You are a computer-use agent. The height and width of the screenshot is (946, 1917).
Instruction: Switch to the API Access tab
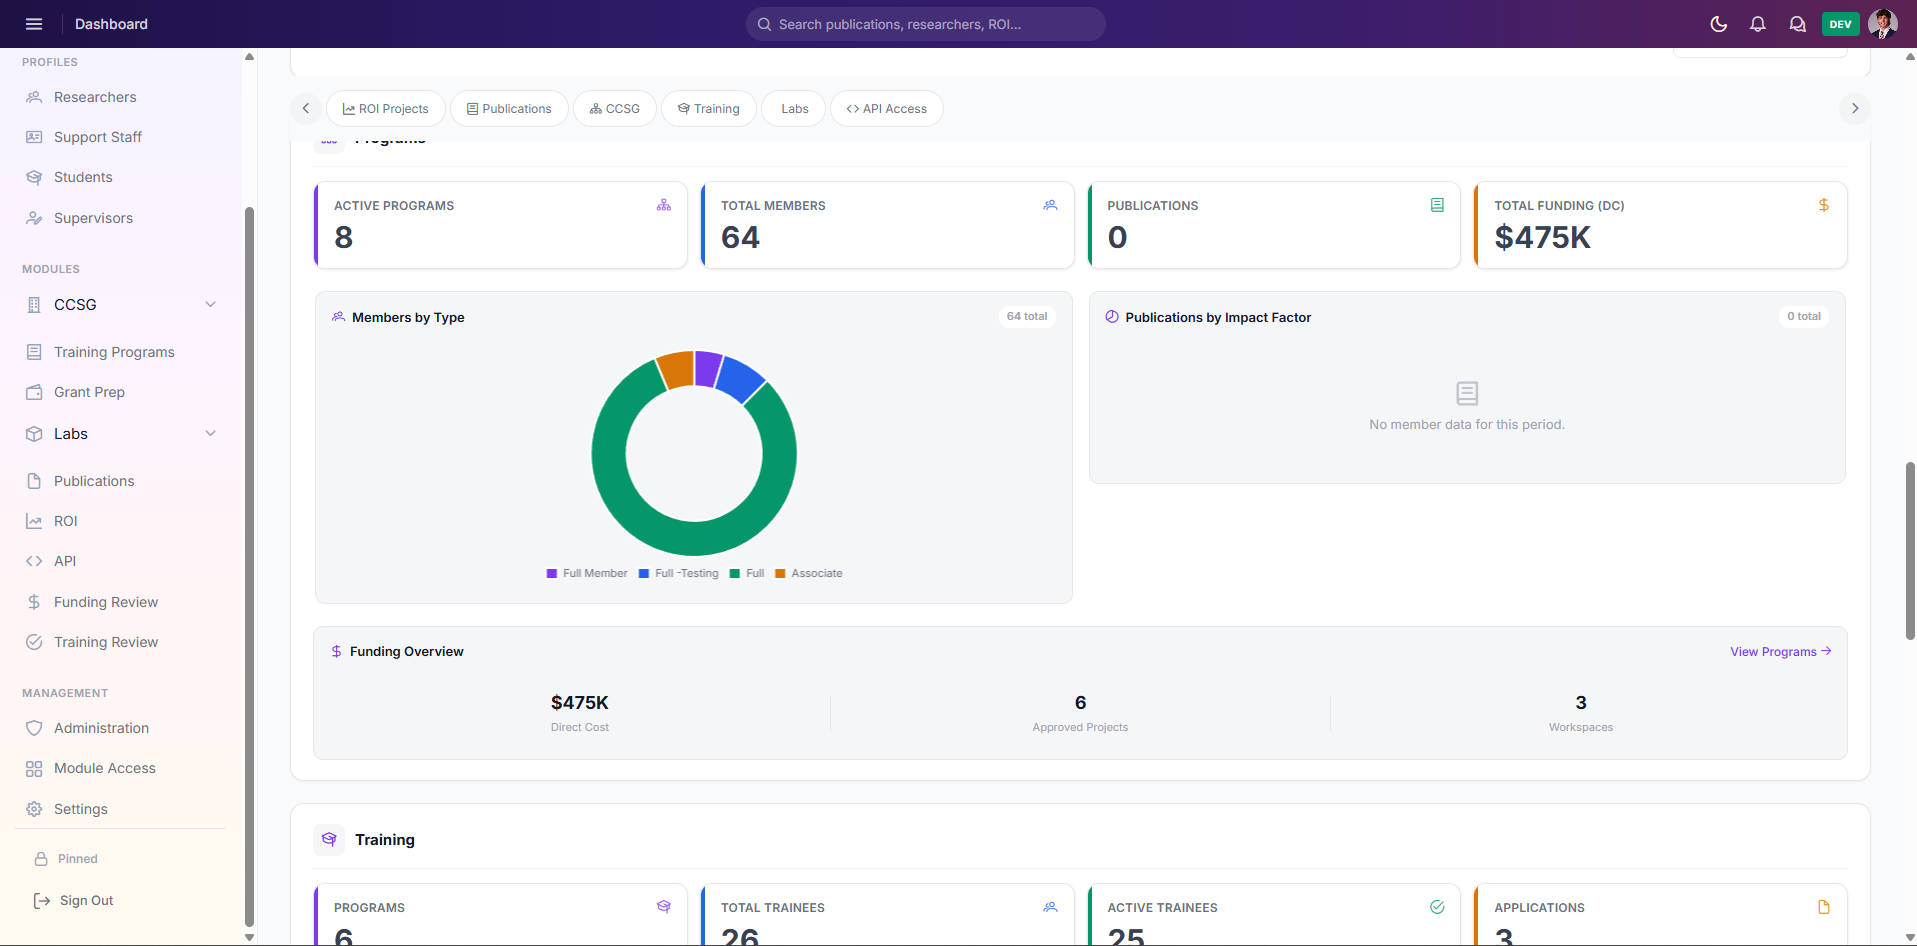pos(886,108)
